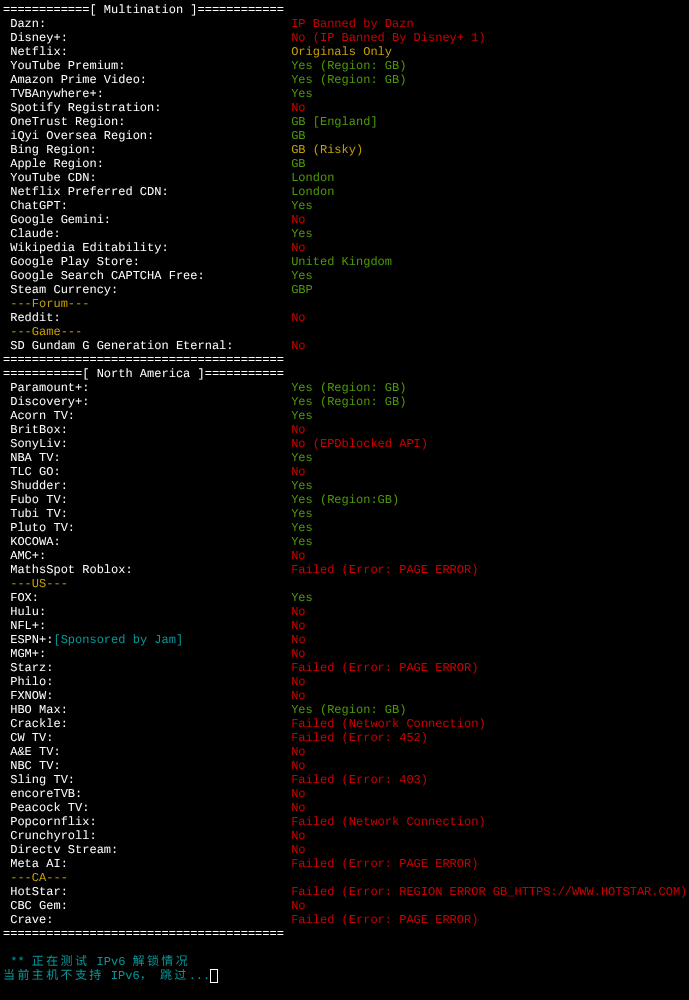Click 'TLC GO:' label
Screen dimensions: 689x1000
(x=35, y=473)
